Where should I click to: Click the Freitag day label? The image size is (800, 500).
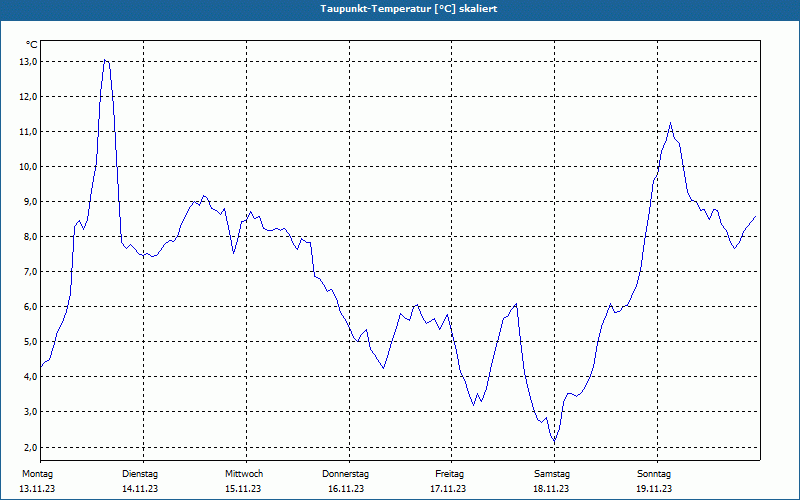pyautogui.click(x=449, y=474)
